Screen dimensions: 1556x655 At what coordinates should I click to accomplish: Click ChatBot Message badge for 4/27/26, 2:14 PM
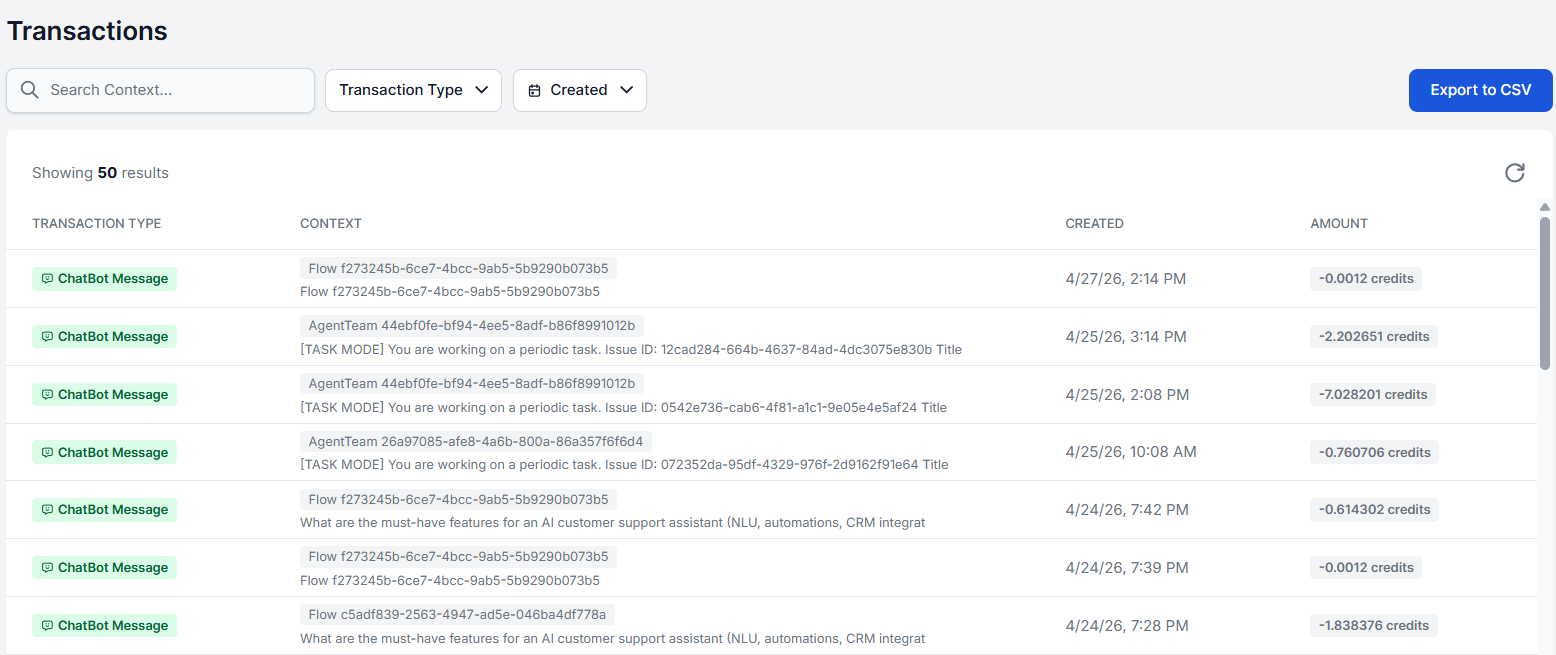(x=104, y=279)
